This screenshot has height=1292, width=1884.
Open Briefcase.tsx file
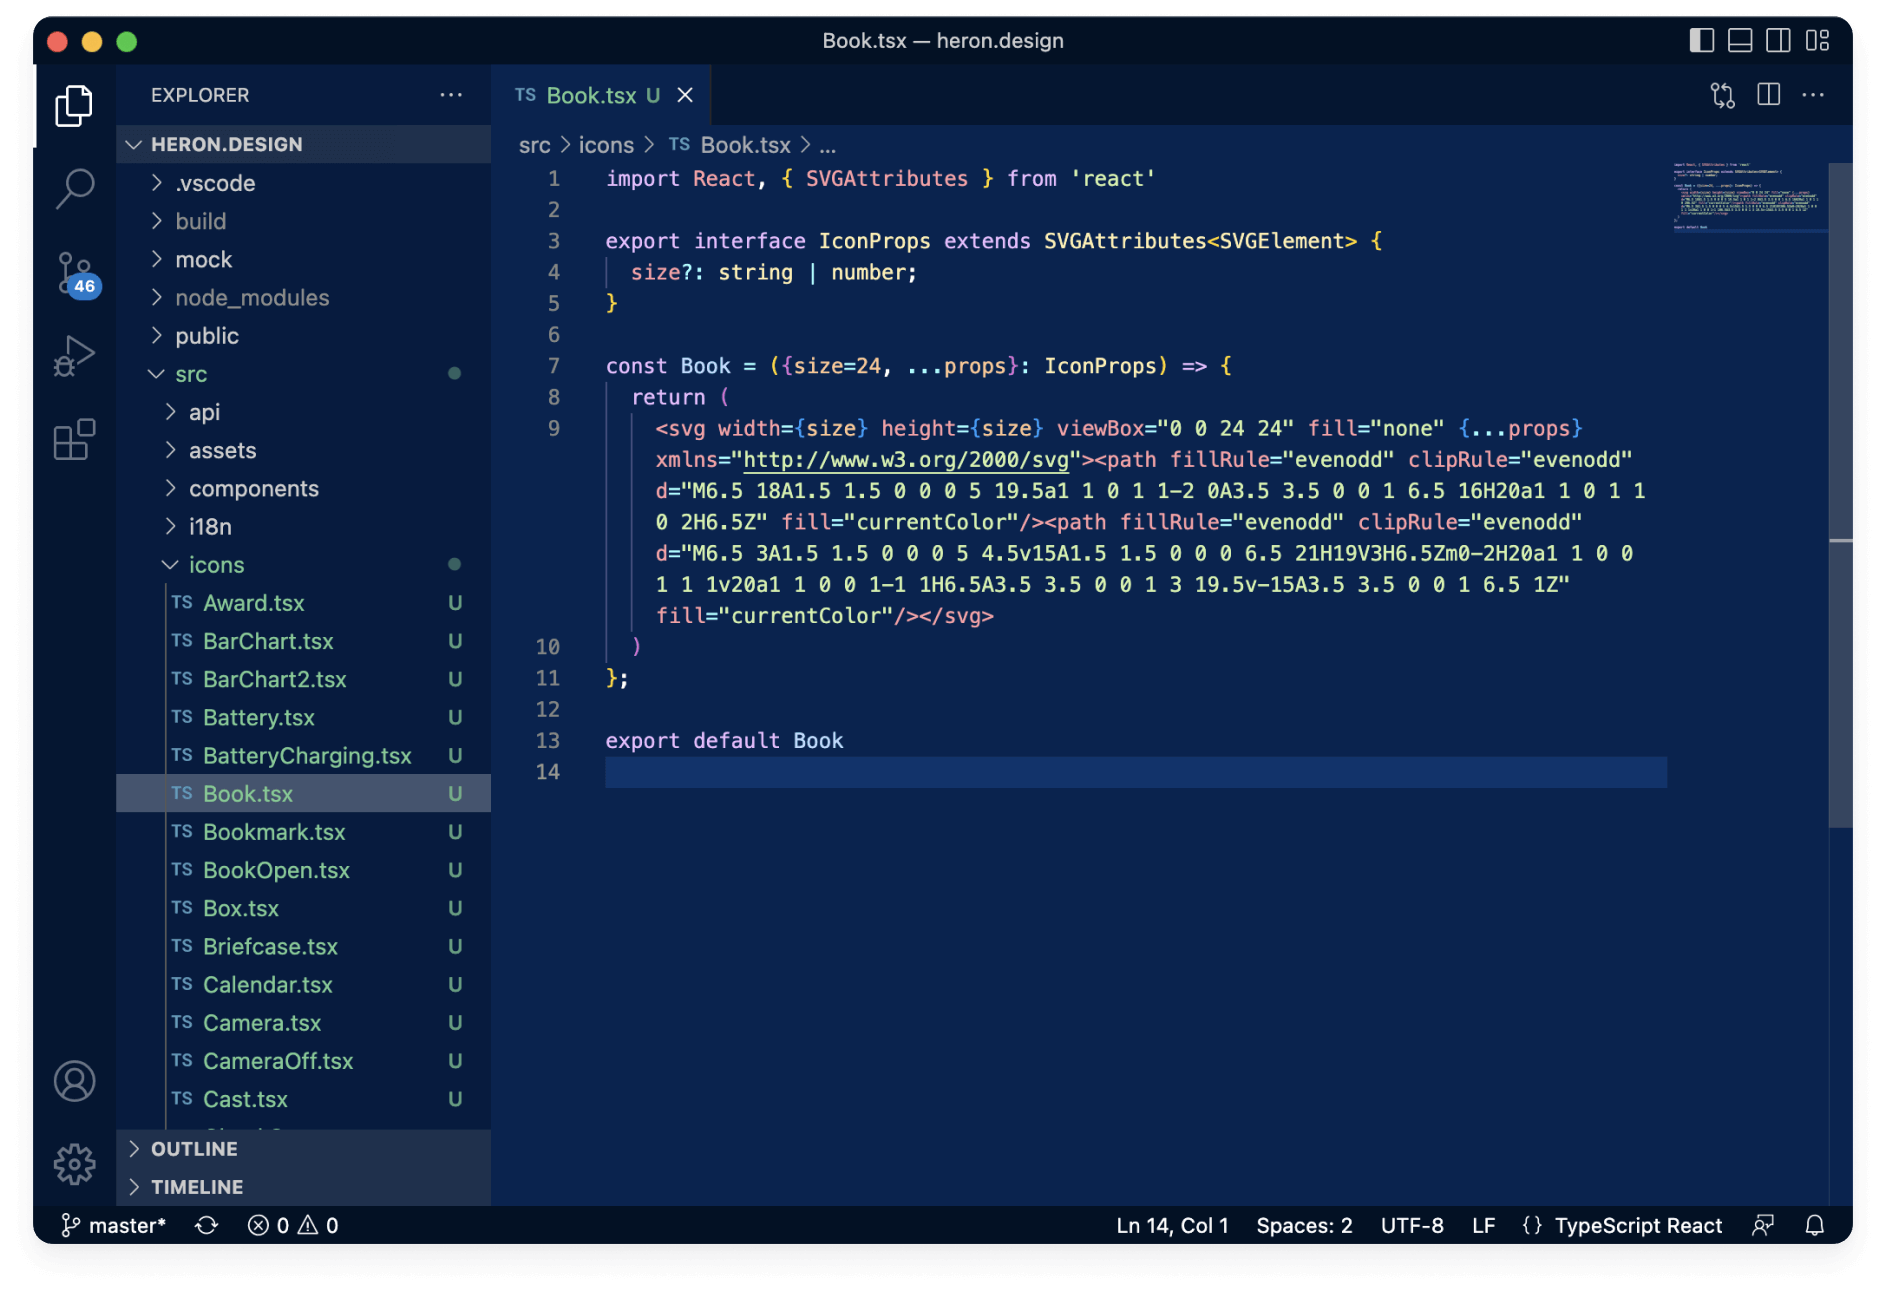click(x=304, y=946)
